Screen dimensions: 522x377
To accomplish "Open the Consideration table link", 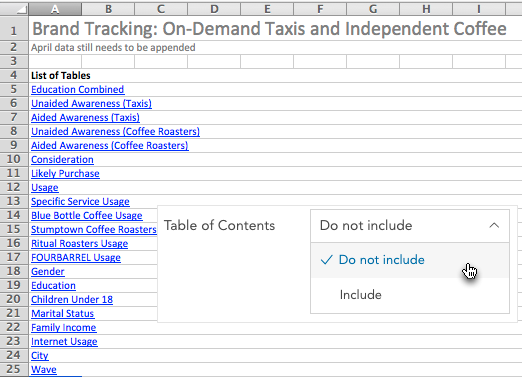I will pyautogui.click(x=62, y=160).
